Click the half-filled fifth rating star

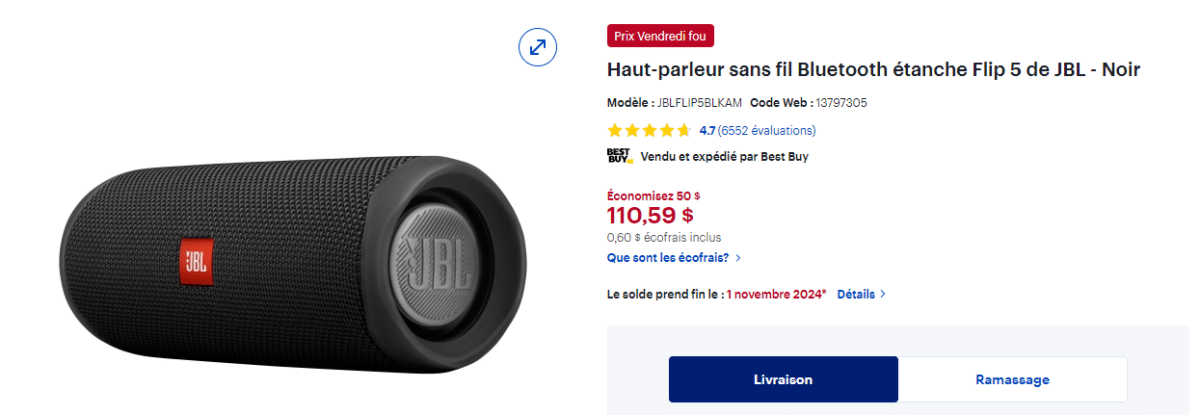coord(684,130)
